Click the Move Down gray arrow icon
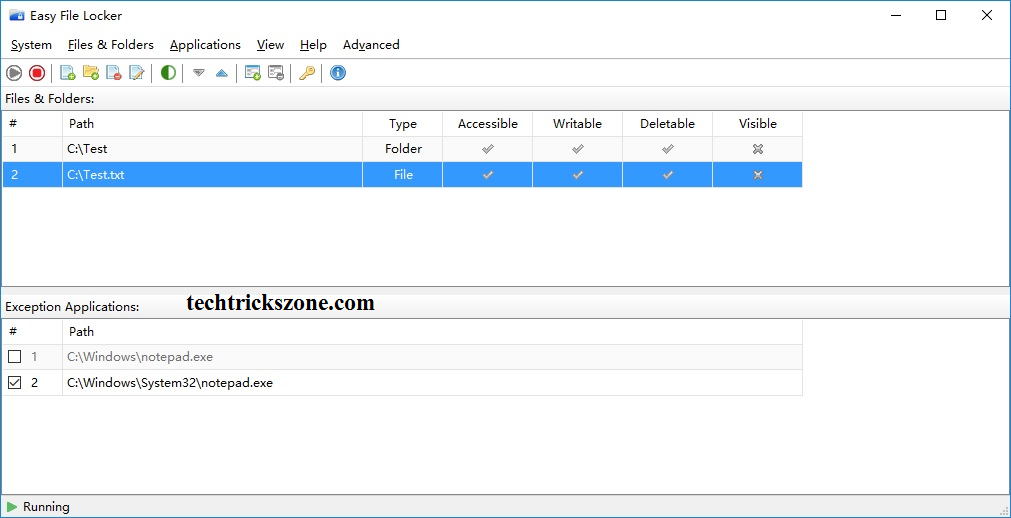 pos(199,73)
